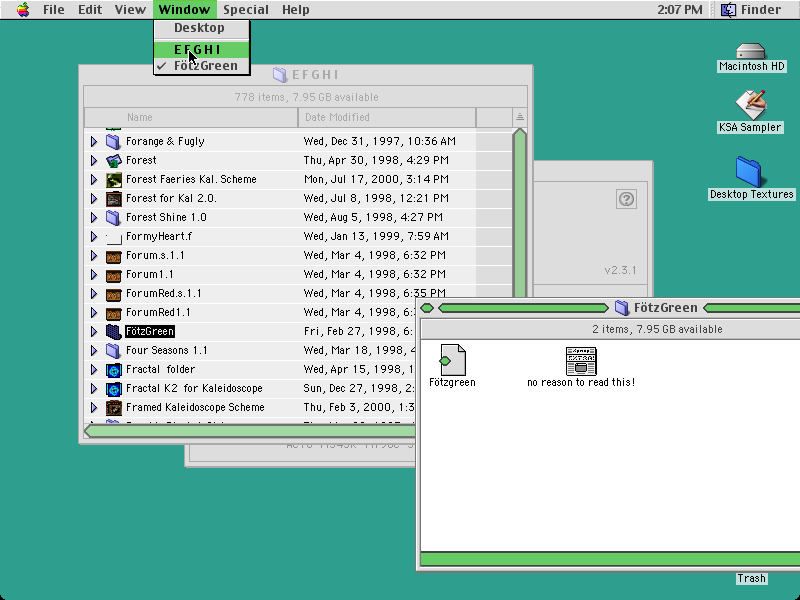
Task: Sort the EFGHI list by Name column
Action: click(x=191, y=117)
